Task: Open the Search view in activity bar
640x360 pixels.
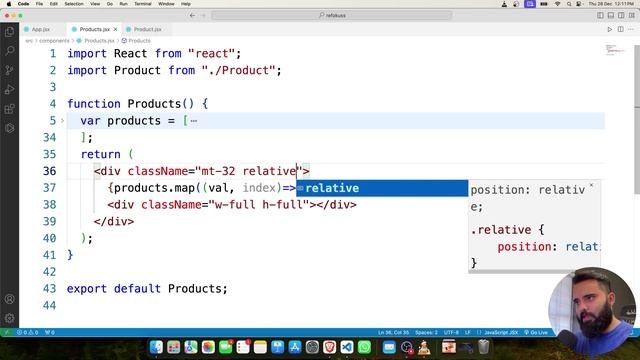Action: pos(9,51)
